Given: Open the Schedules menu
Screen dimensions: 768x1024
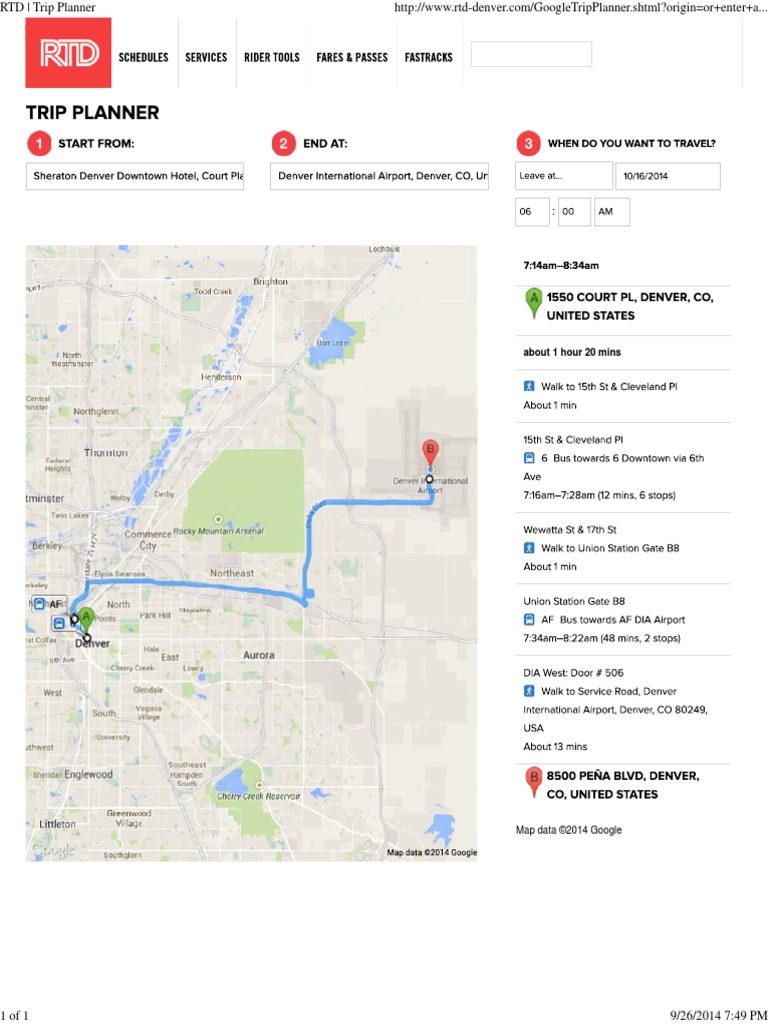Looking at the screenshot, I should coord(144,57).
